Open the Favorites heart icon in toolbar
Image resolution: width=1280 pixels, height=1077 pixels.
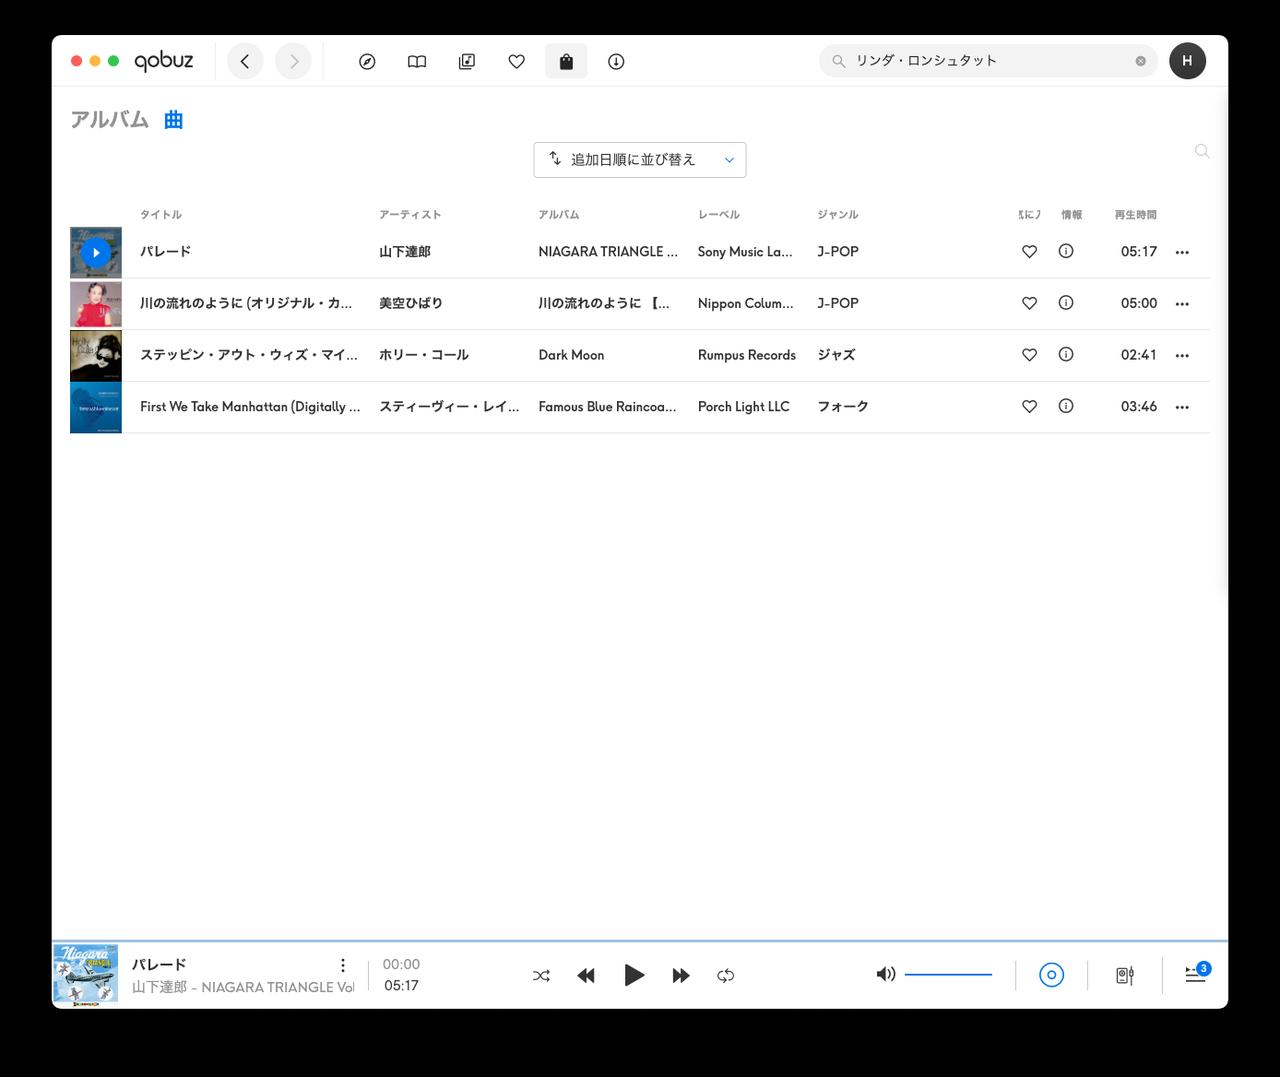[516, 61]
